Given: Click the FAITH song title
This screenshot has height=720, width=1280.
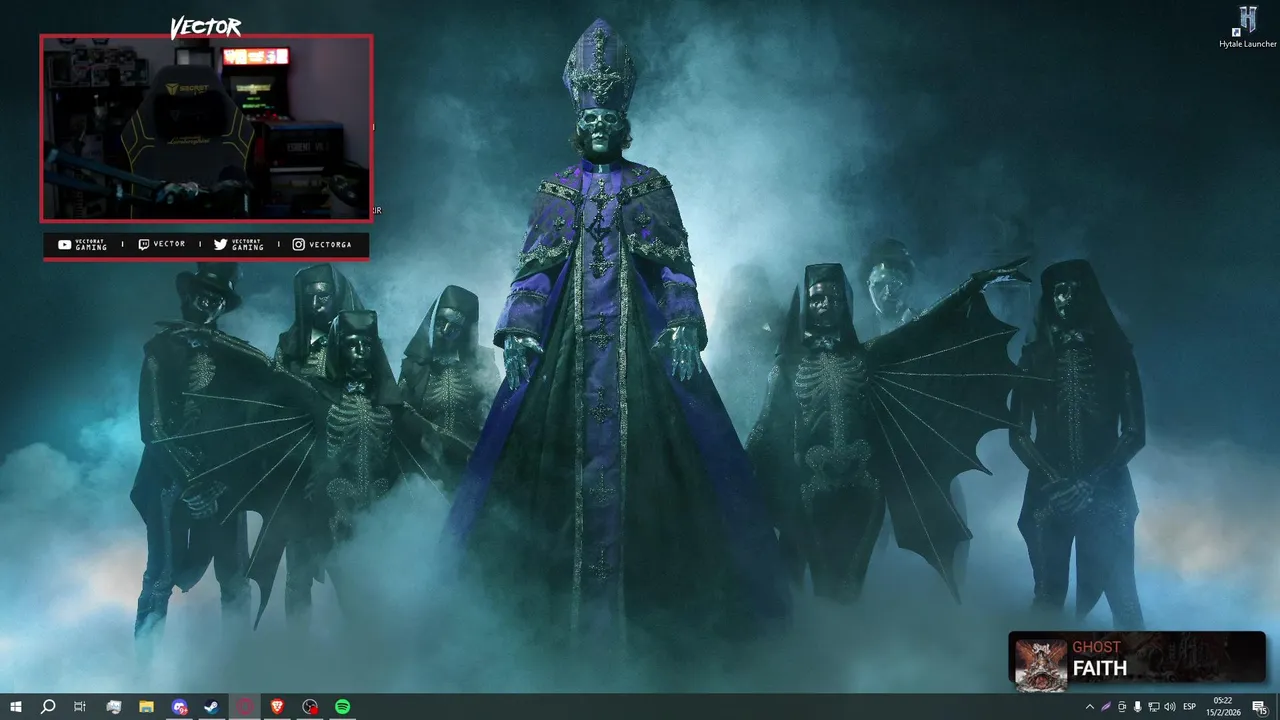Looking at the screenshot, I should point(1099,668).
